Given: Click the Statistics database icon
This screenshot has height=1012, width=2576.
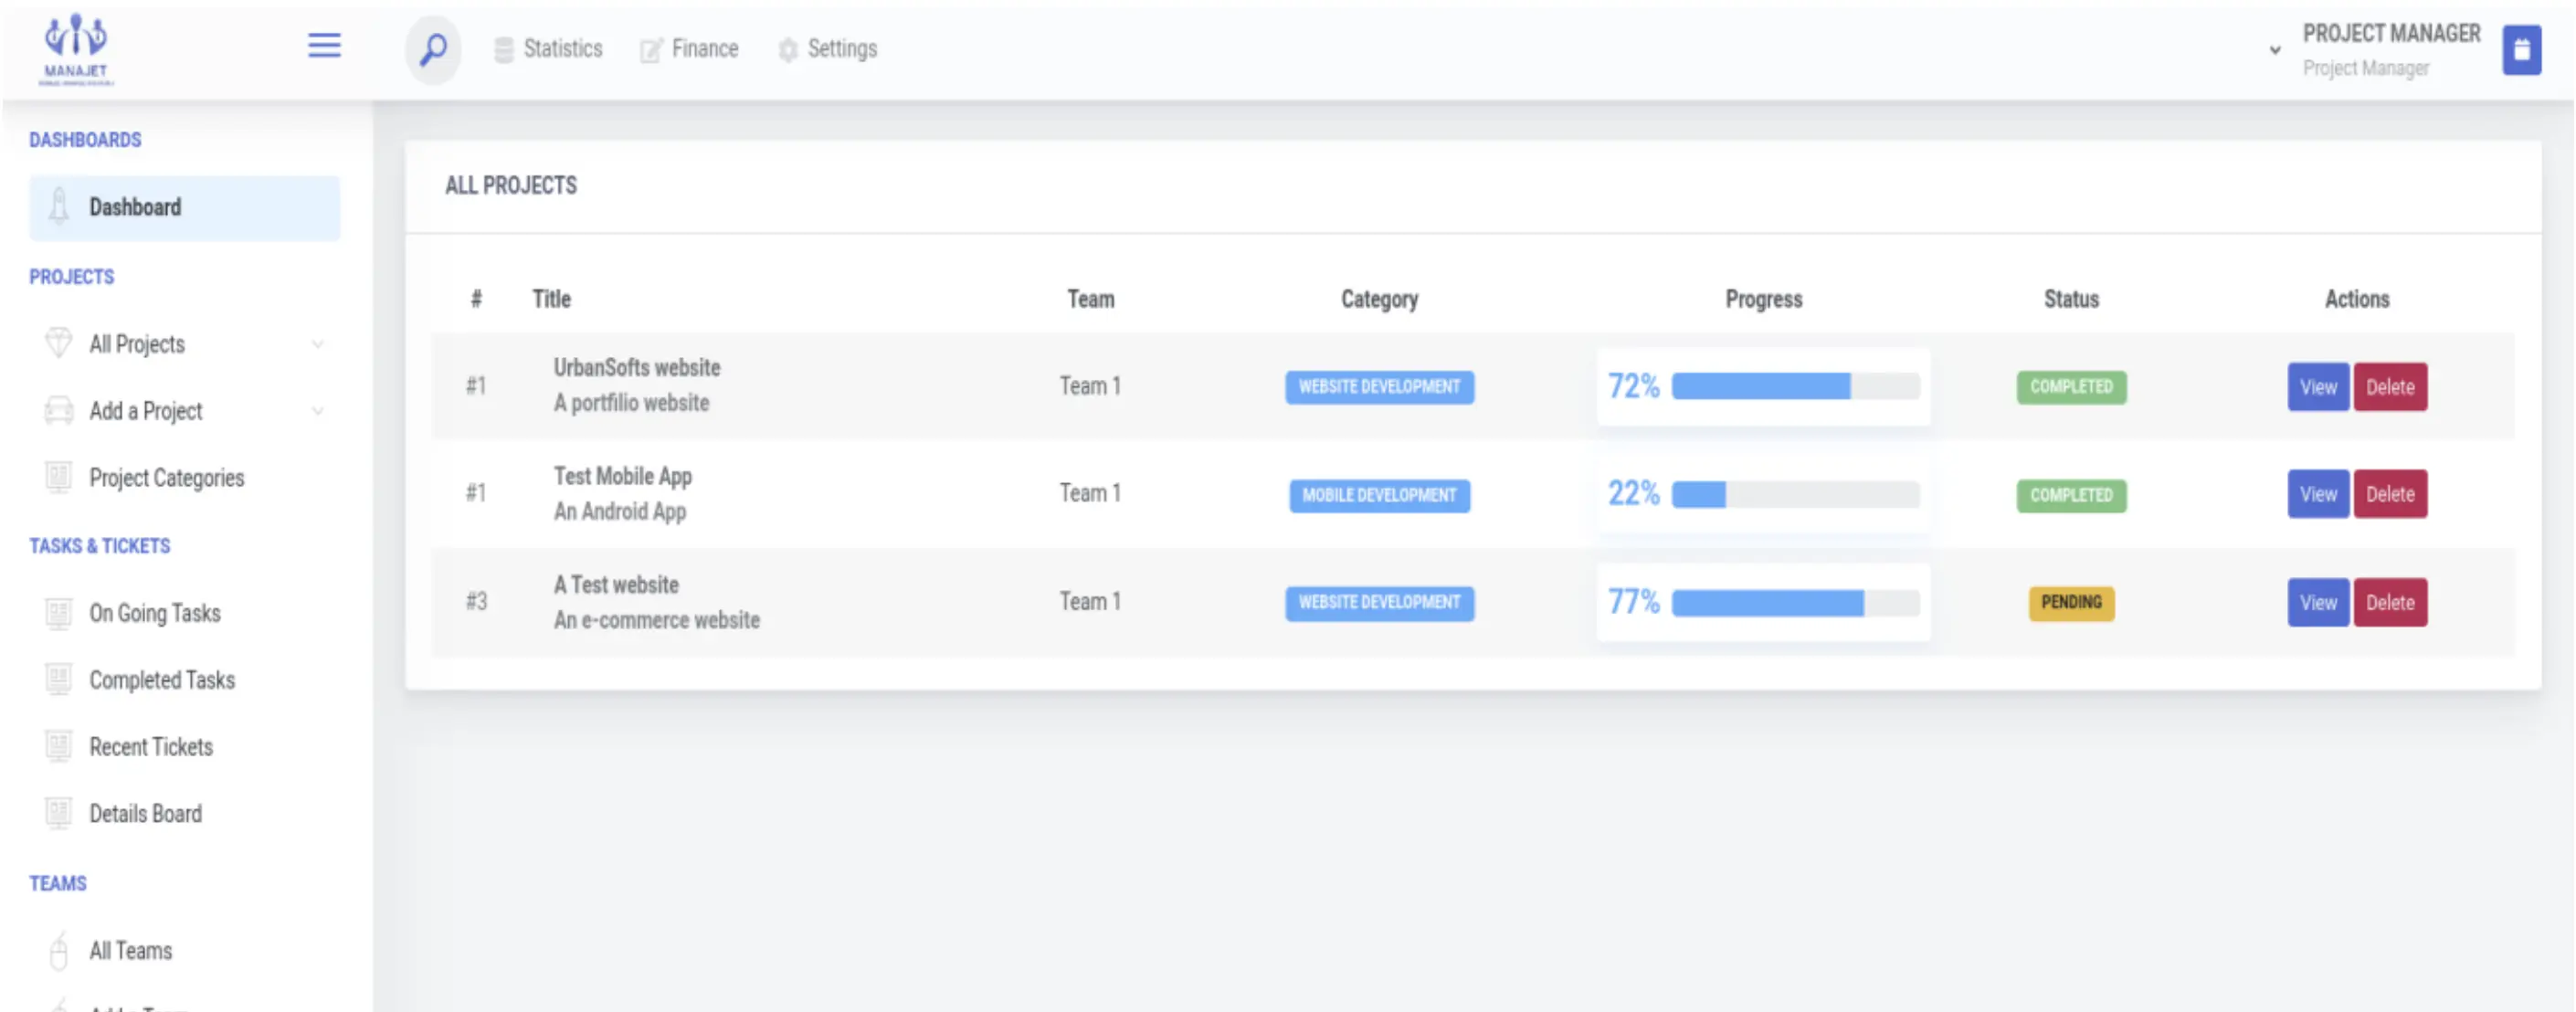Looking at the screenshot, I should click(504, 50).
